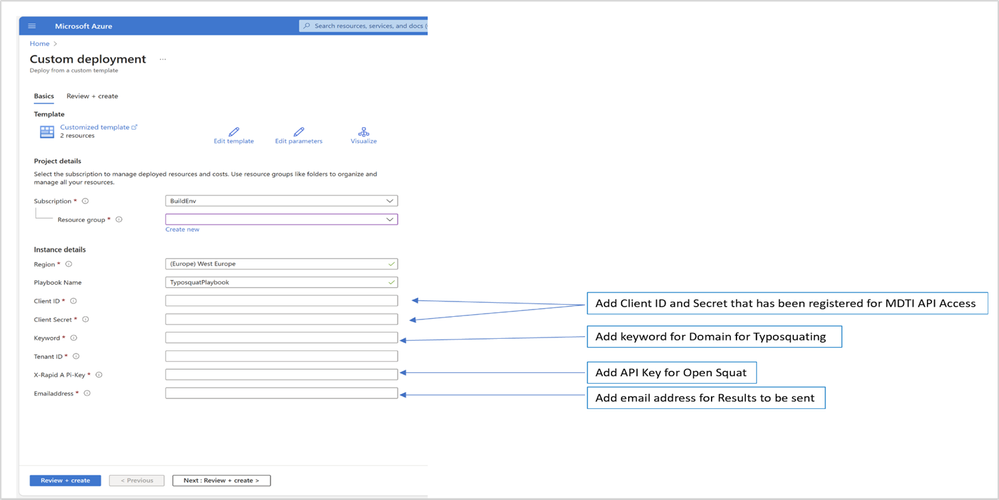The width and height of the screenshot is (999, 500).
Task: Click Create new resource group link
Action: pos(182,229)
